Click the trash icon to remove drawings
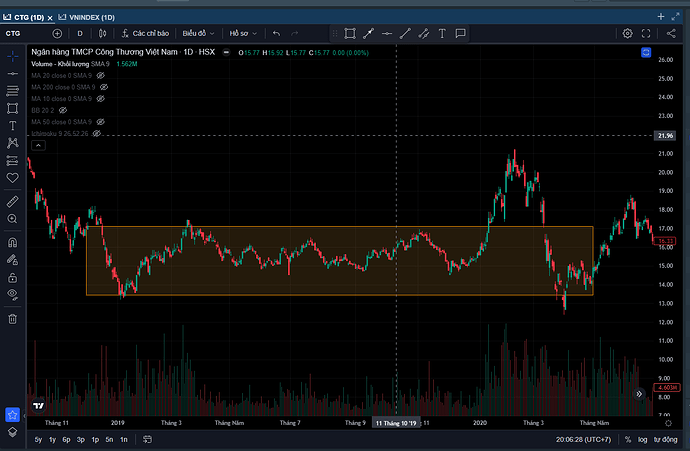This screenshot has width=690, height=451. tap(13, 319)
